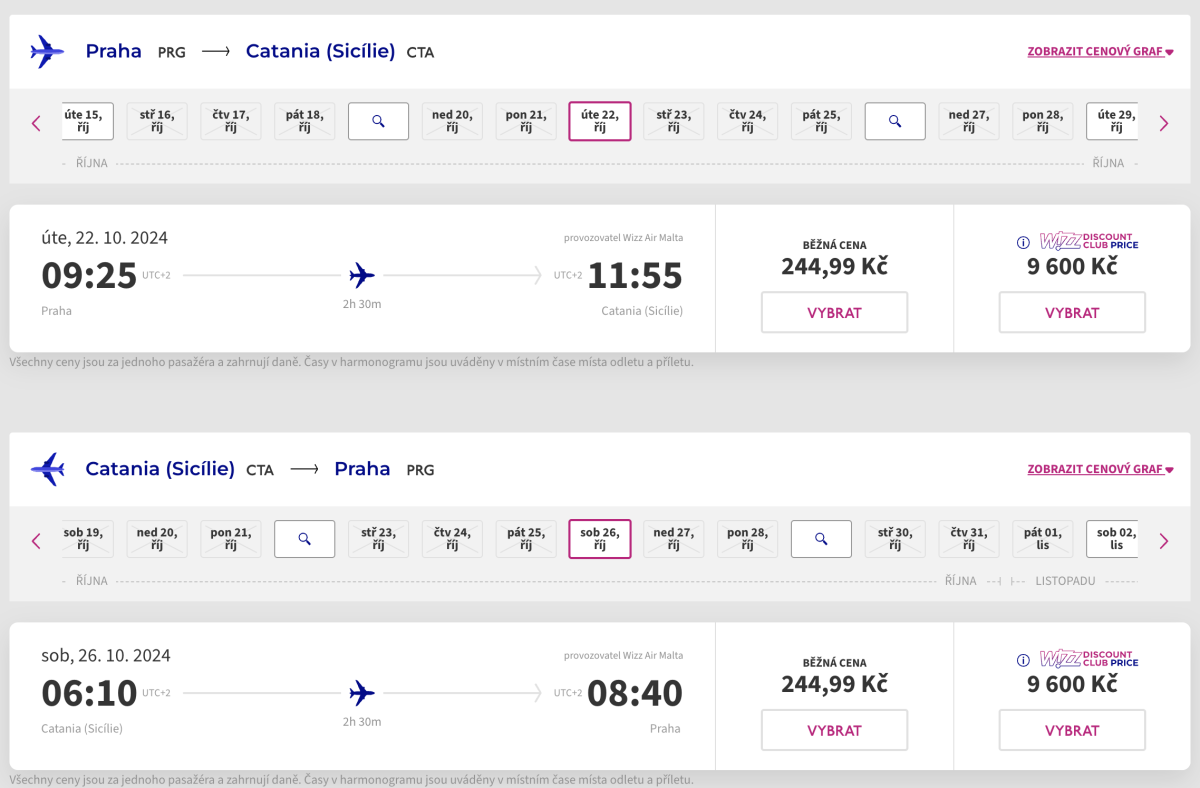Click search icon after pát 25 in outbound row
The width and height of the screenshot is (1200, 788).
click(x=895, y=121)
